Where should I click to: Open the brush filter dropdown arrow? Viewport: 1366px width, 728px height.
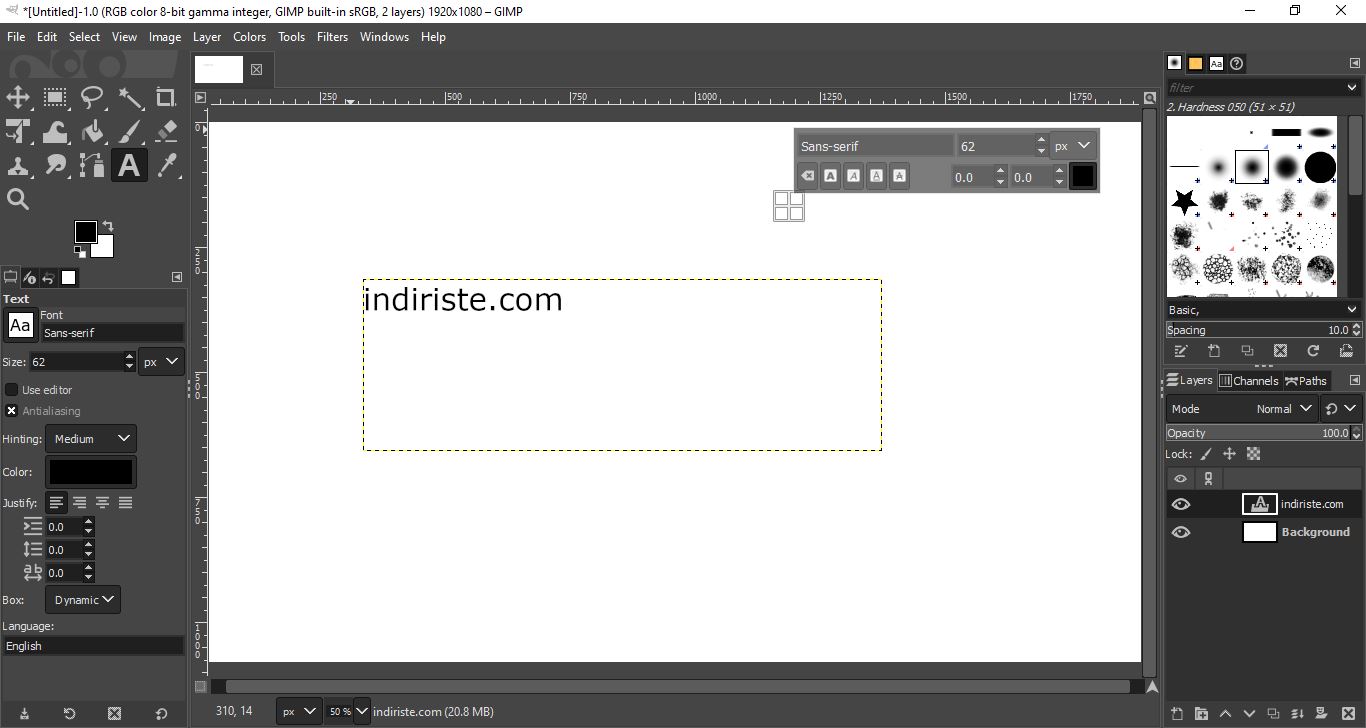1351,88
